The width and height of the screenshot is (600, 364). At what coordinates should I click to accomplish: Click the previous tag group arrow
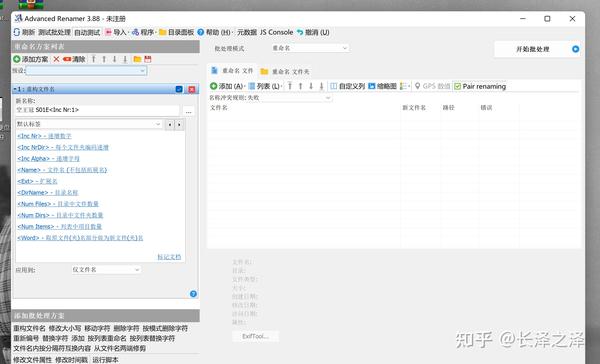170,124
